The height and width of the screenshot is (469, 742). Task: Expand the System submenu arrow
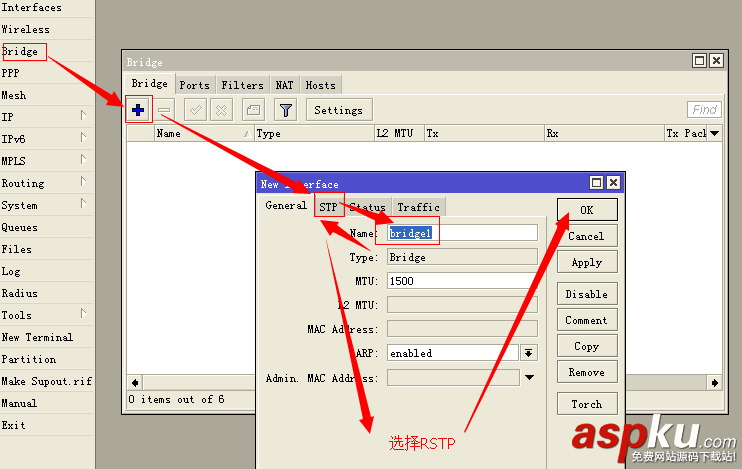83,203
